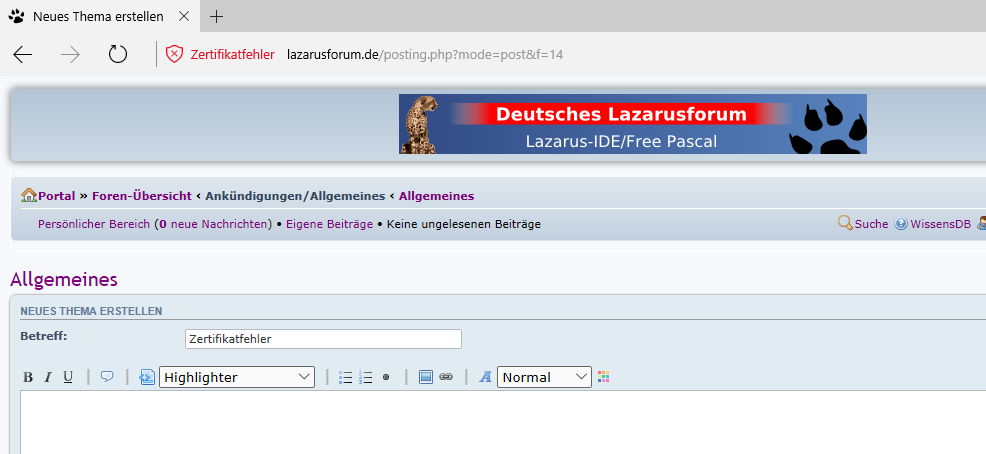The width and height of the screenshot is (986, 454).
Task: Insert a quote speech bubble
Action: click(107, 377)
